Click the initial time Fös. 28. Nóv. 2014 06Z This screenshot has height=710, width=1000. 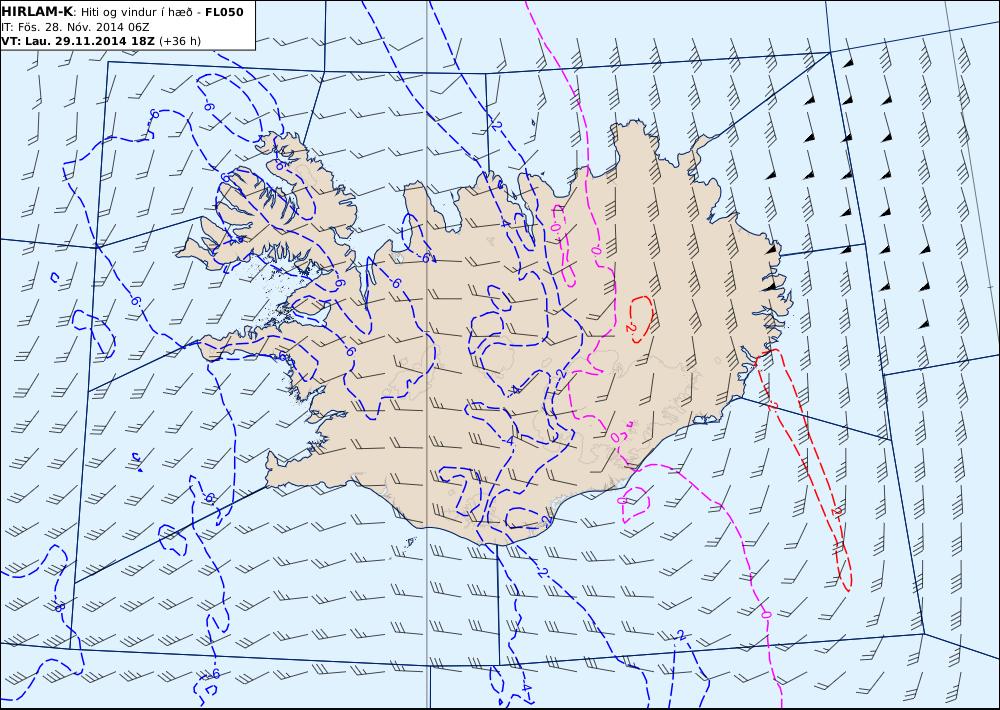(x=84, y=27)
